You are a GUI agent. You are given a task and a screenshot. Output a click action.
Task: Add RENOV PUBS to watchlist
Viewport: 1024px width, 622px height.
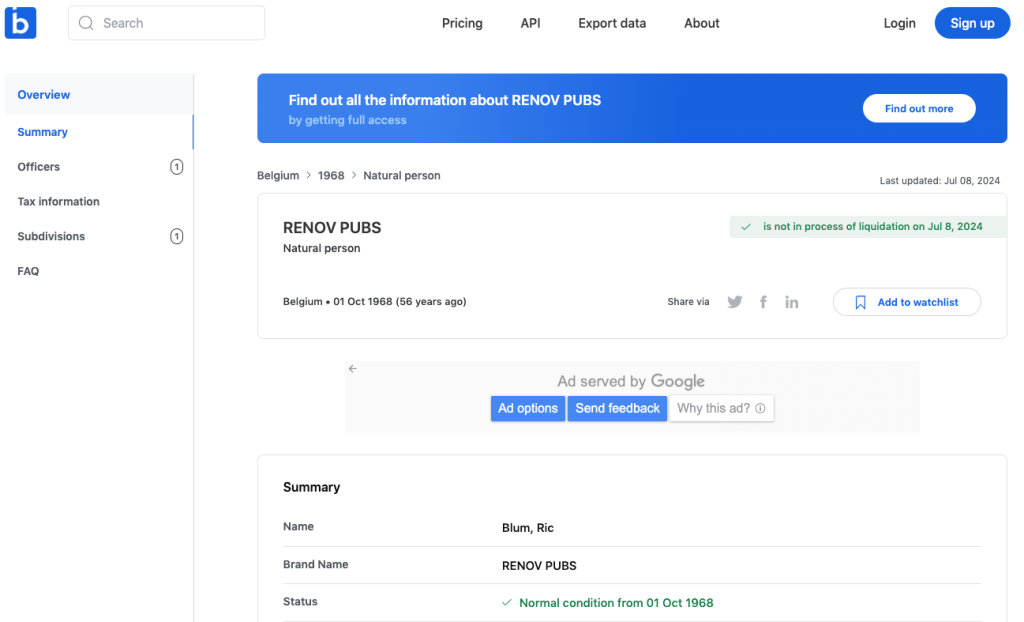(906, 302)
